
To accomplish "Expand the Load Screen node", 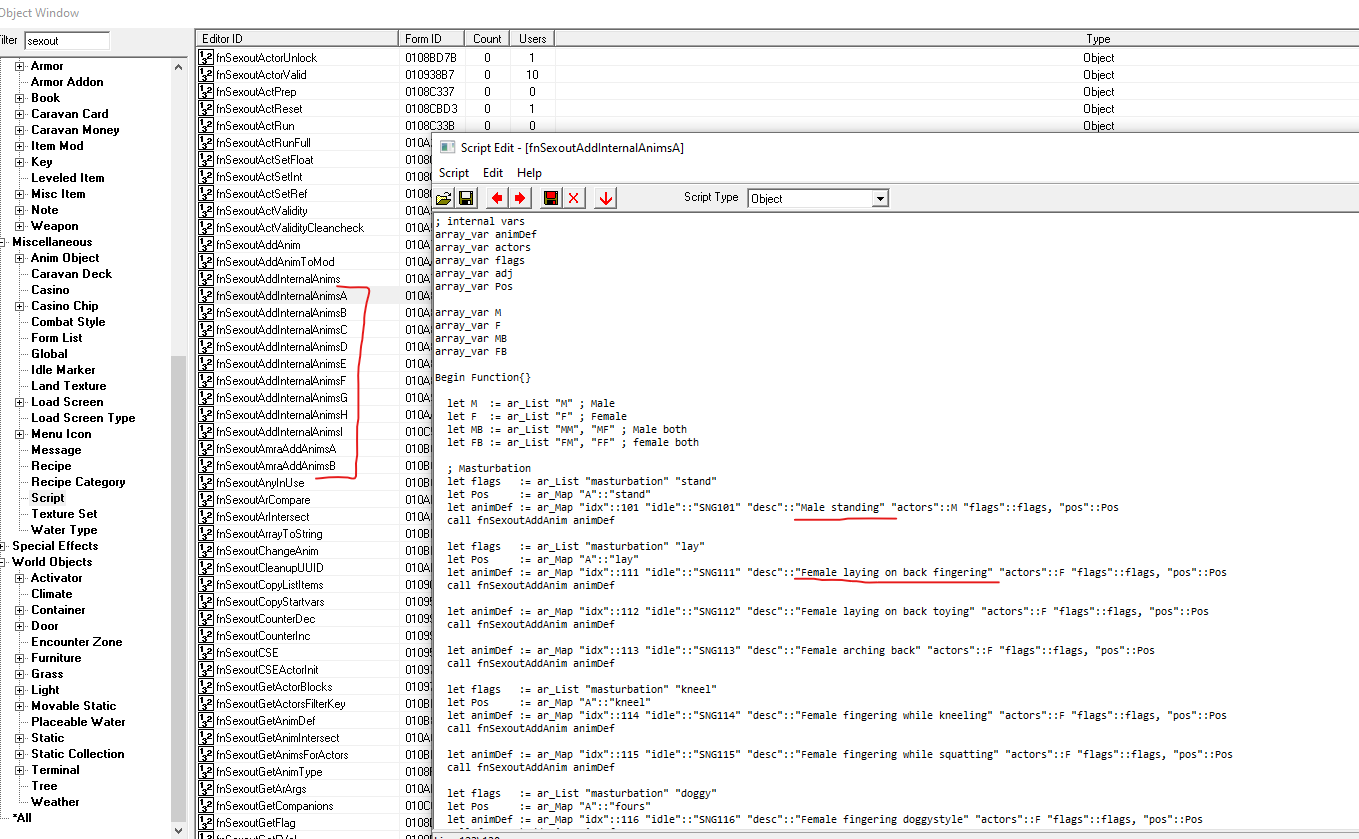I will [x=19, y=402].
